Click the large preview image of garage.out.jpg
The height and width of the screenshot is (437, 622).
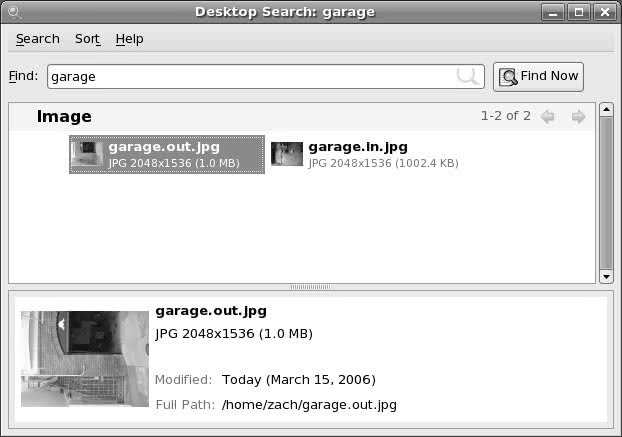(x=85, y=359)
